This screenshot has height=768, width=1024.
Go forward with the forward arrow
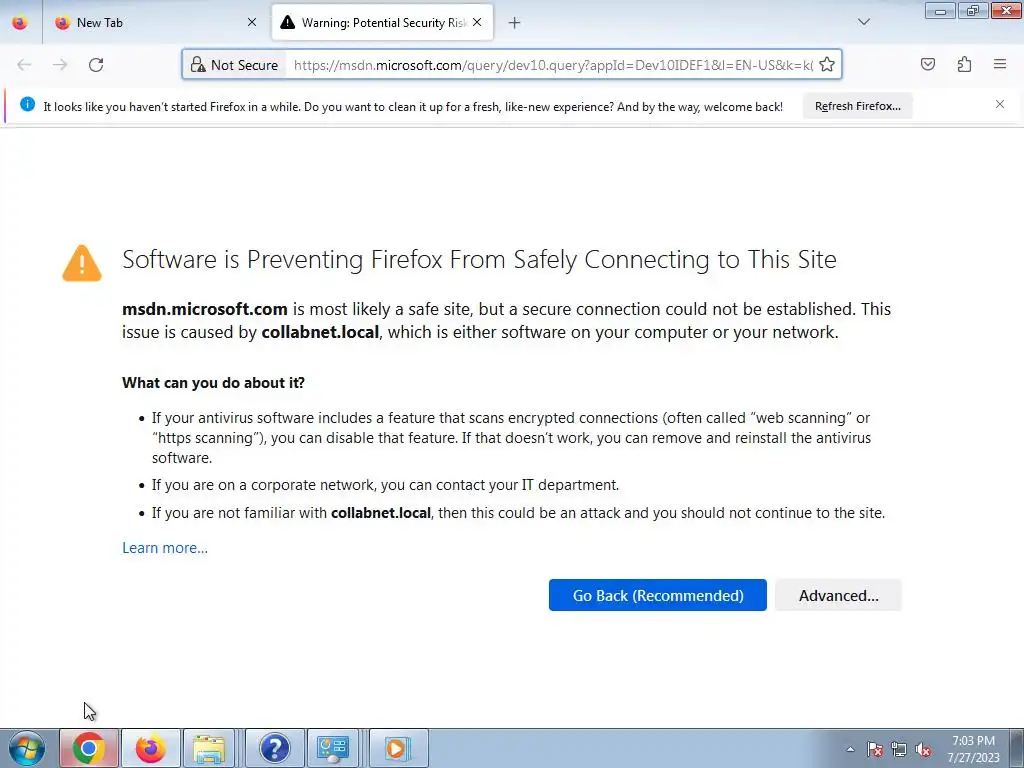pyautogui.click(x=60, y=65)
